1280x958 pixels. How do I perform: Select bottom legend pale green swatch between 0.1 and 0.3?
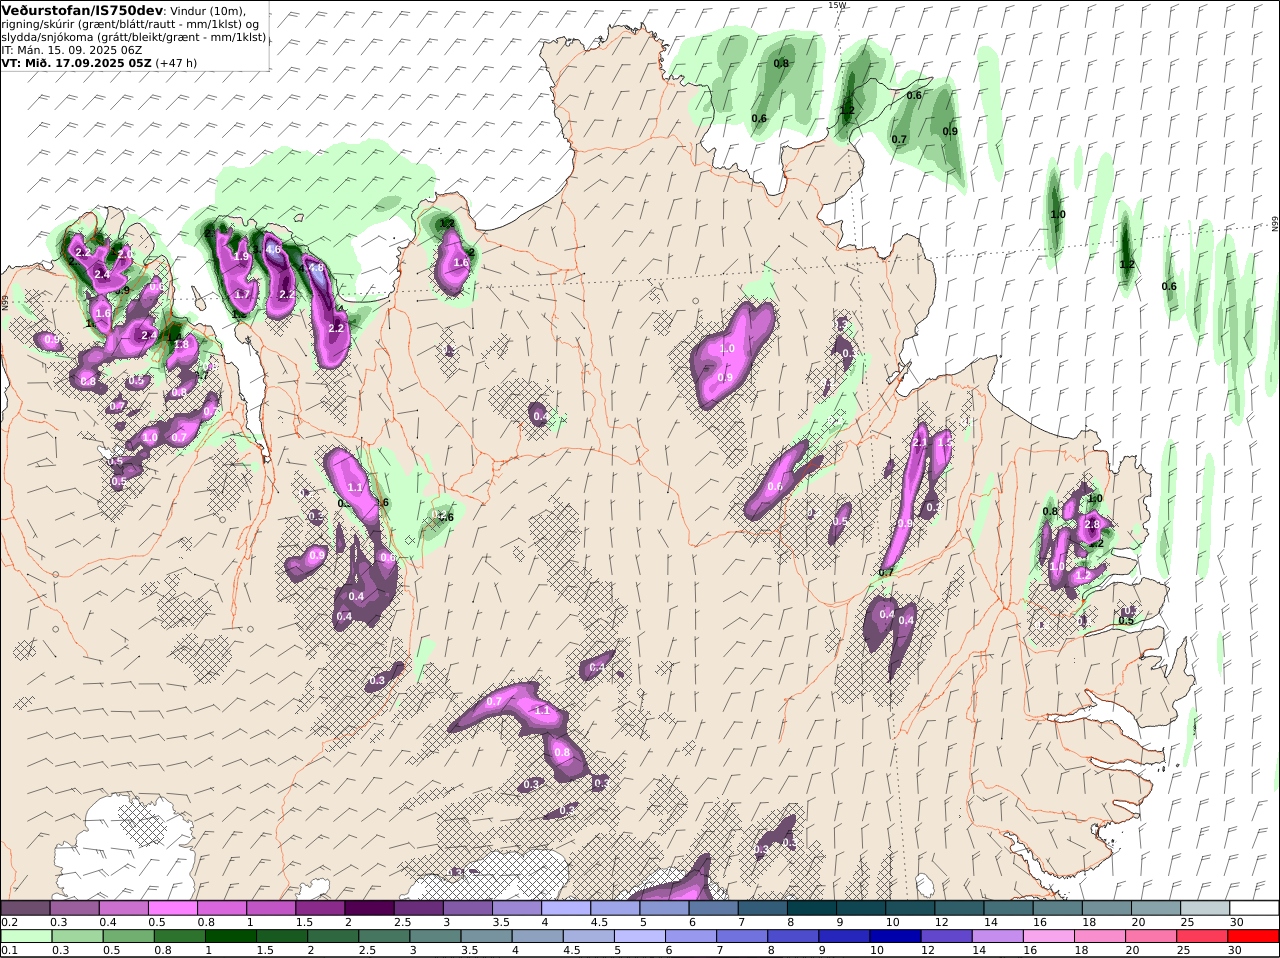[x=25, y=936]
